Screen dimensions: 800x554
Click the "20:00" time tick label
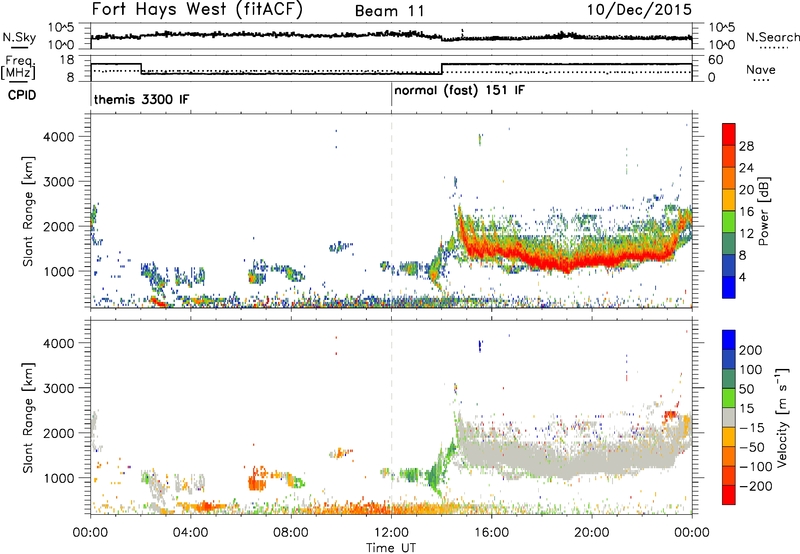pos(591,533)
